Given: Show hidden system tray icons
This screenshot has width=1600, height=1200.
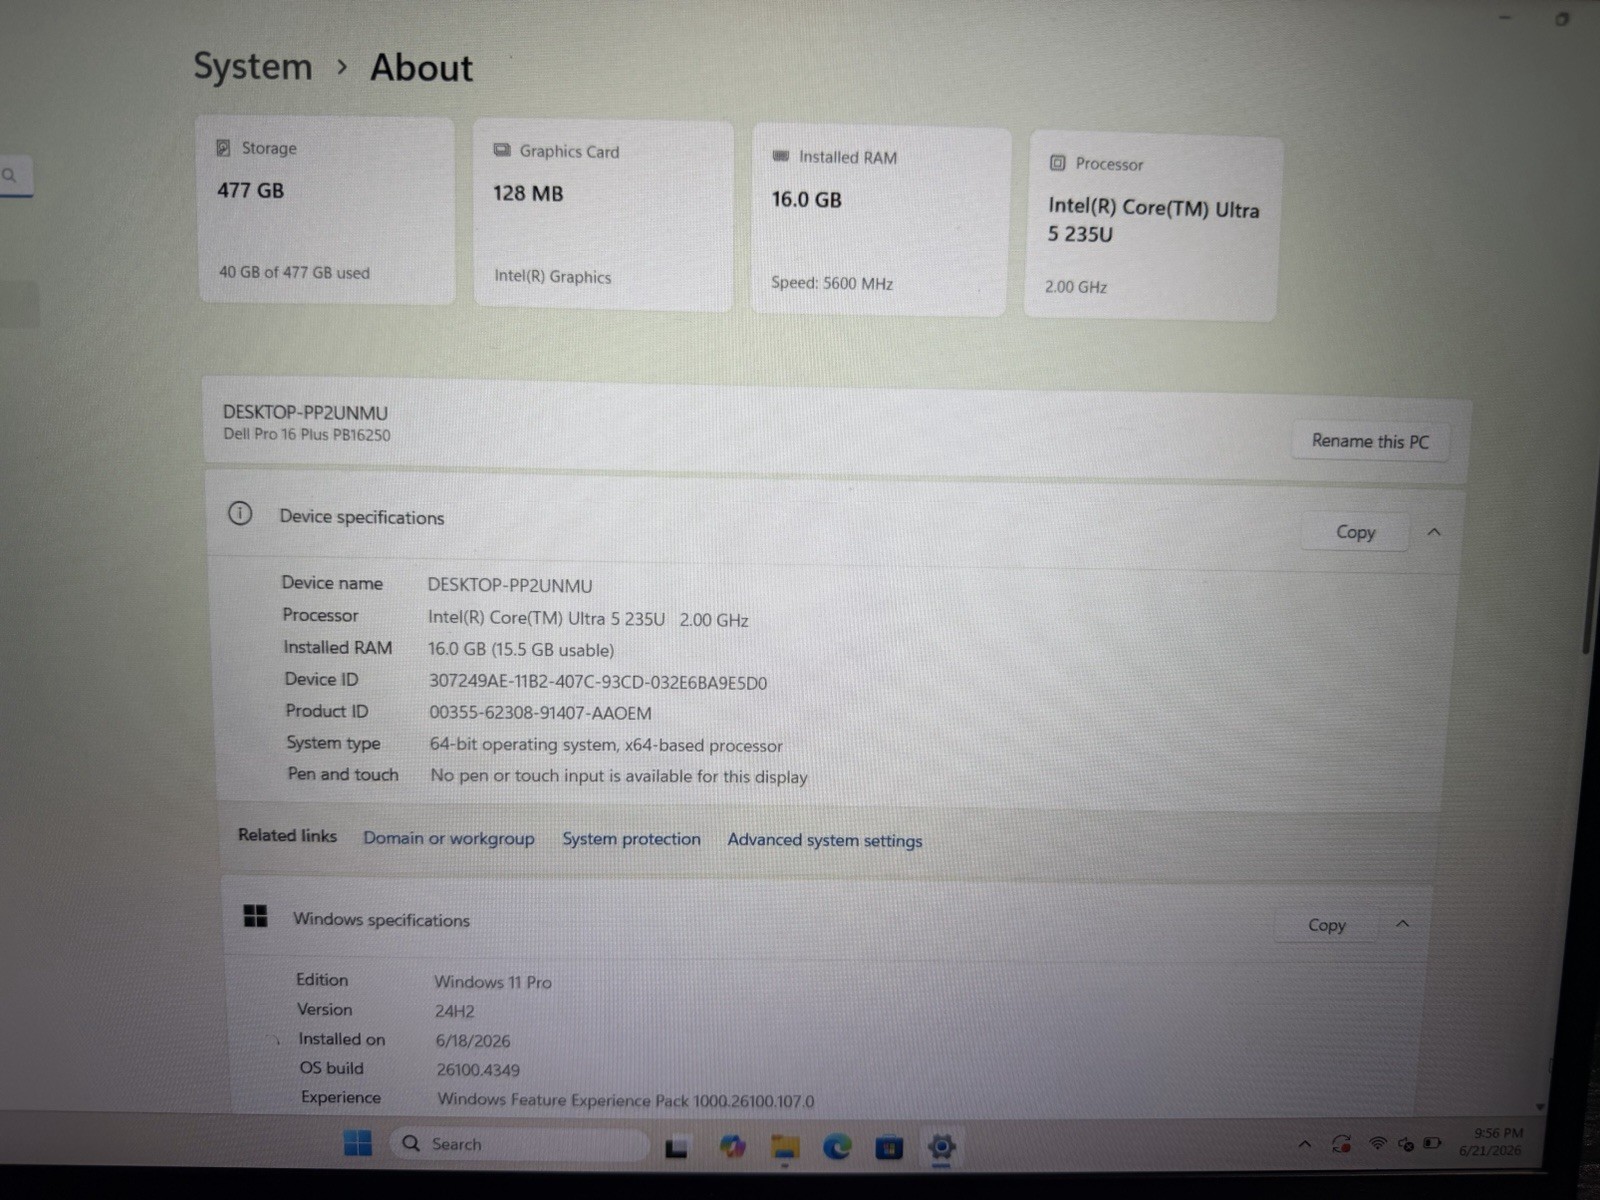Looking at the screenshot, I should pos(1304,1144).
